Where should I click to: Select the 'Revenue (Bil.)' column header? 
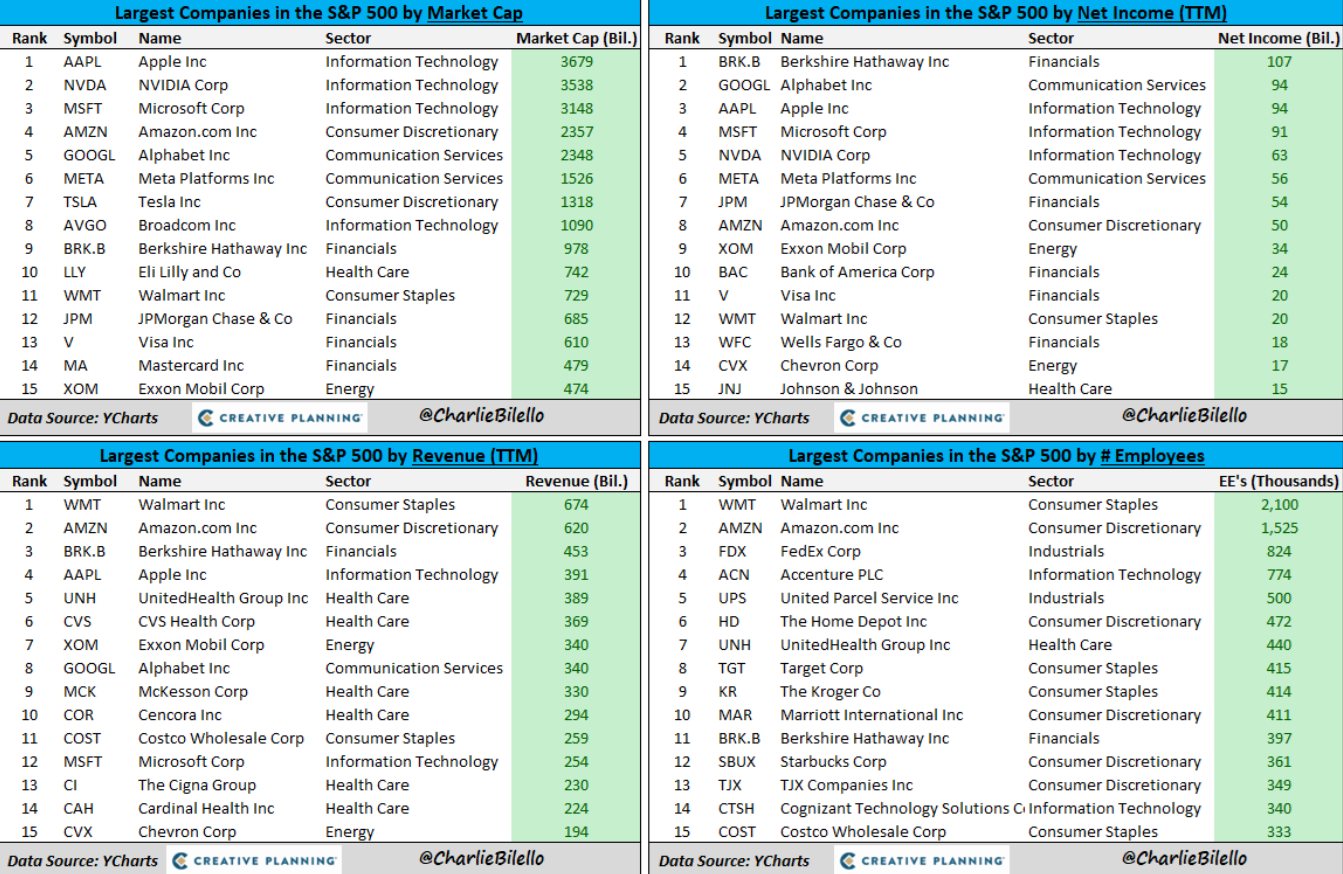(x=576, y=481)
